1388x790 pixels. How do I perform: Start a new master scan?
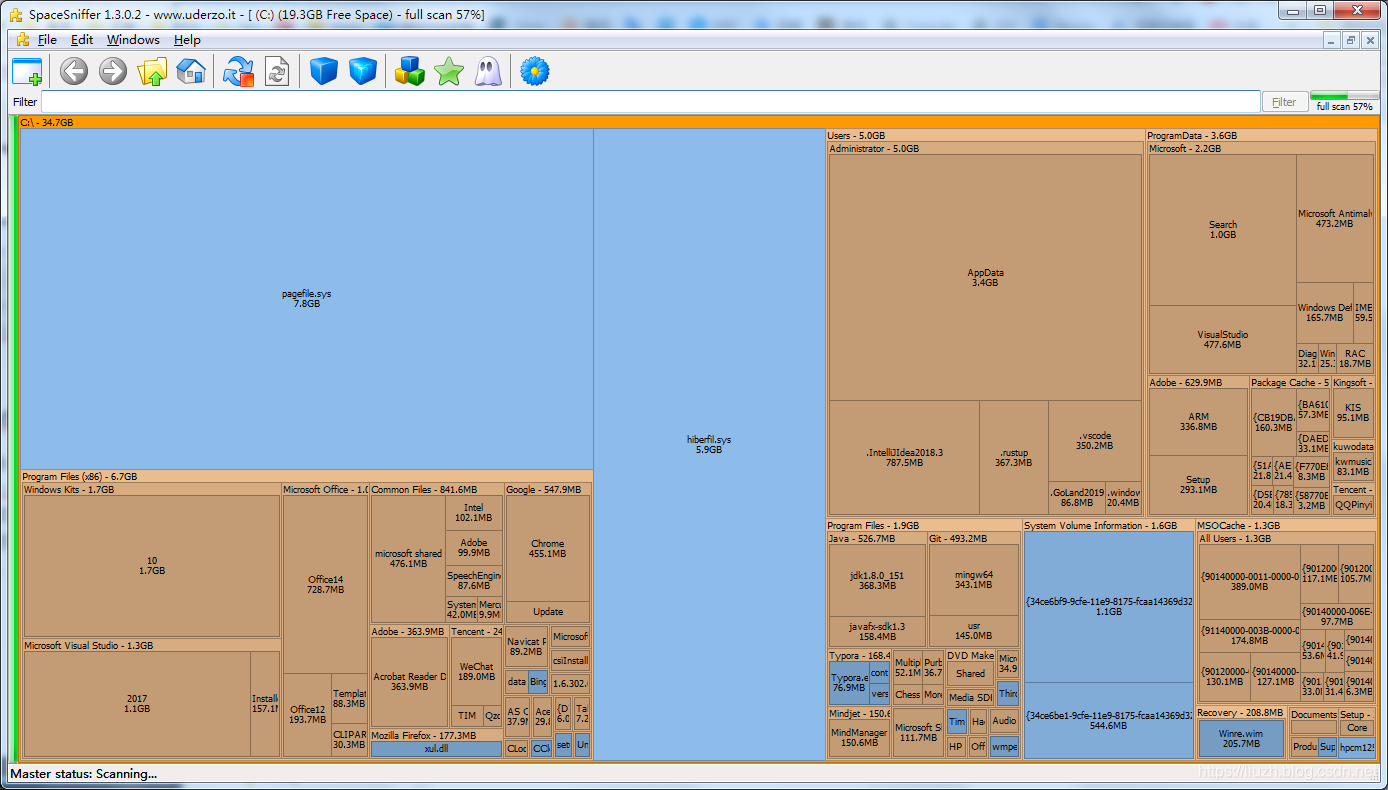point(238,71)
